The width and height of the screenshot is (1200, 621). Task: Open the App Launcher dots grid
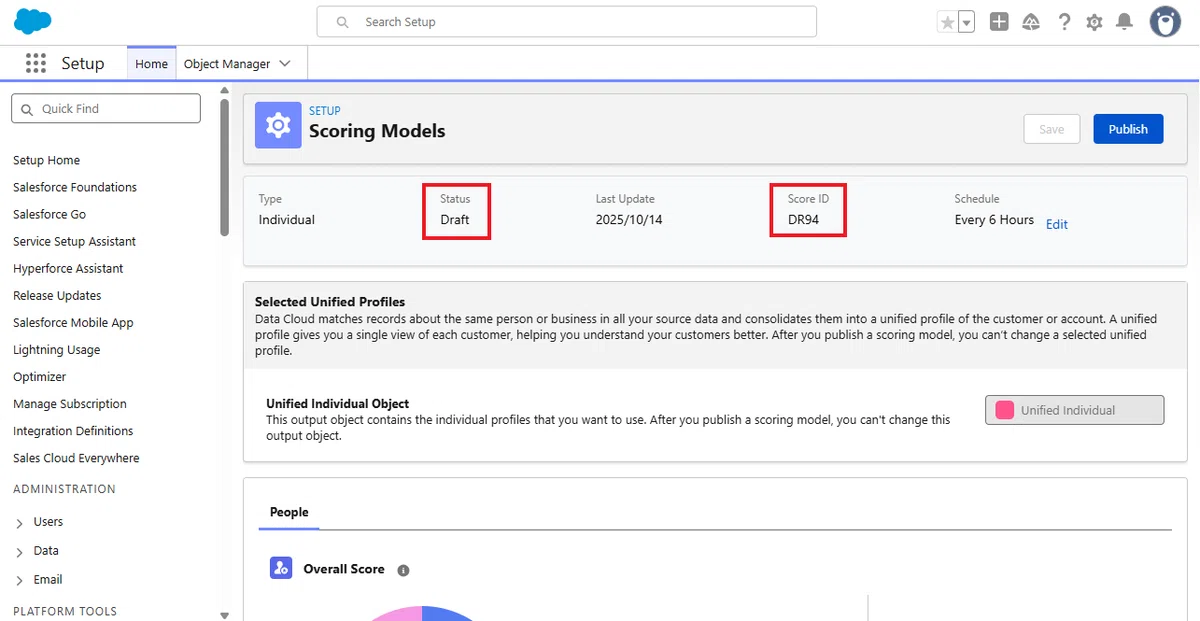[36, 63]
